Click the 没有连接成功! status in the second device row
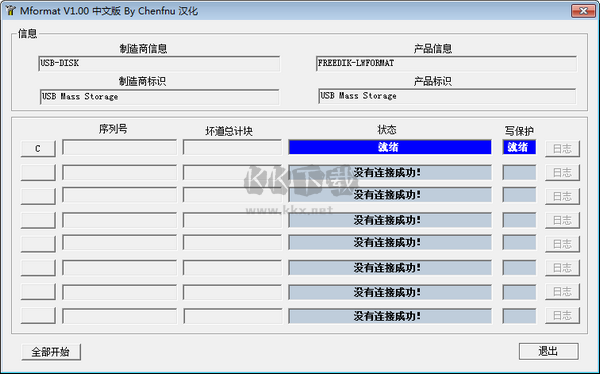600x374 pixels. 390,173
